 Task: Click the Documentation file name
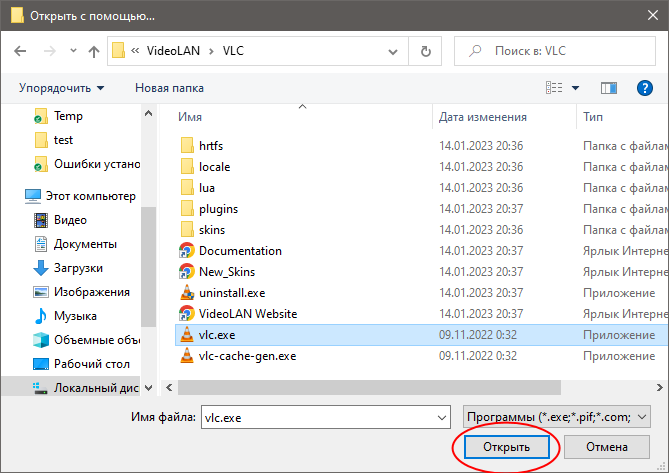(240, 251)
